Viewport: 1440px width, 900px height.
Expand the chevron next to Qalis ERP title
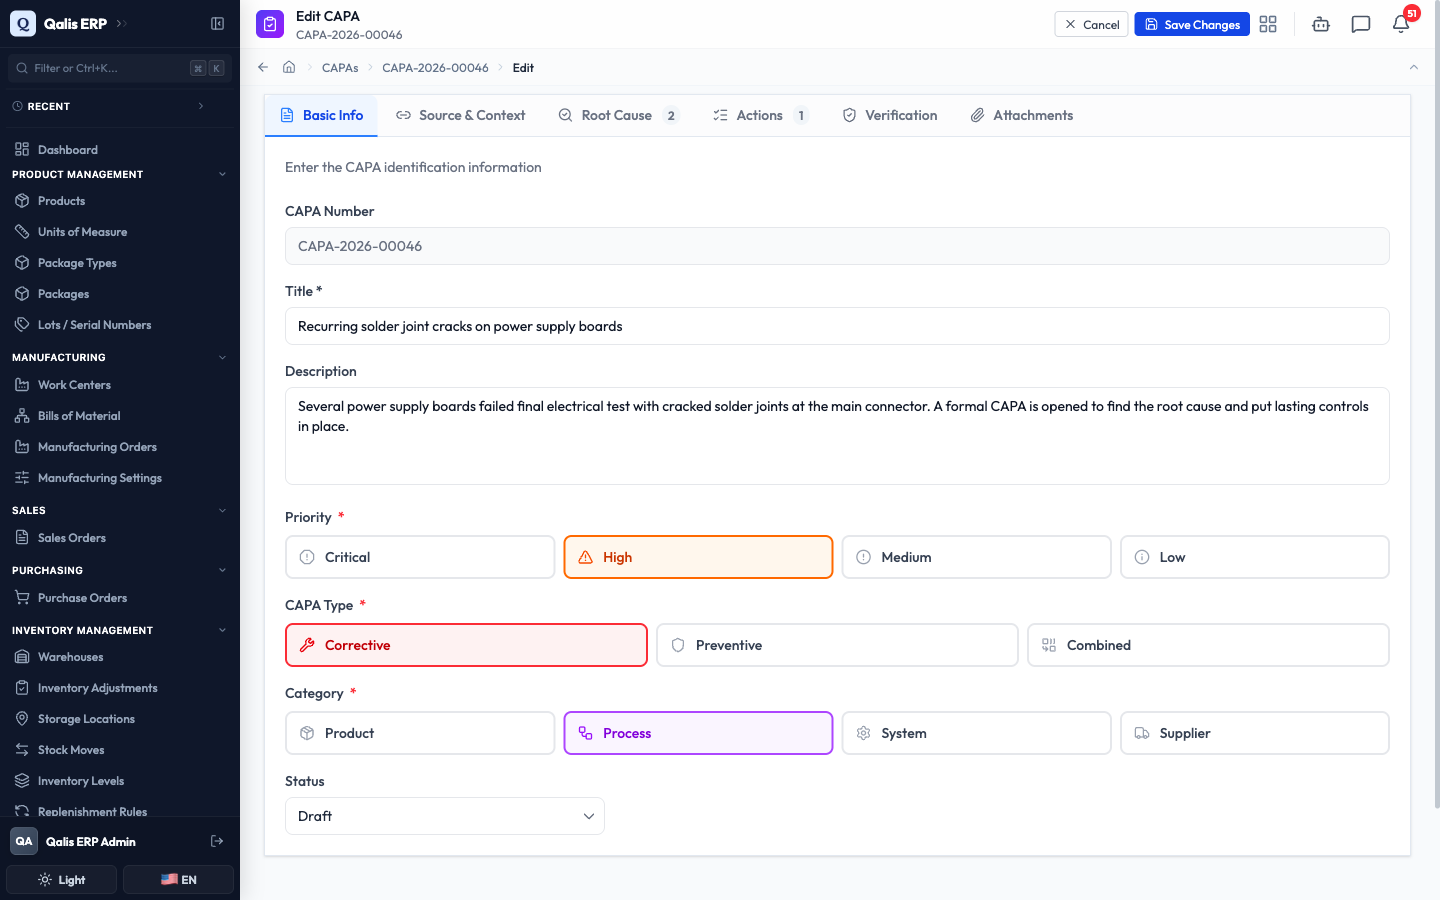tap(122, 23)
